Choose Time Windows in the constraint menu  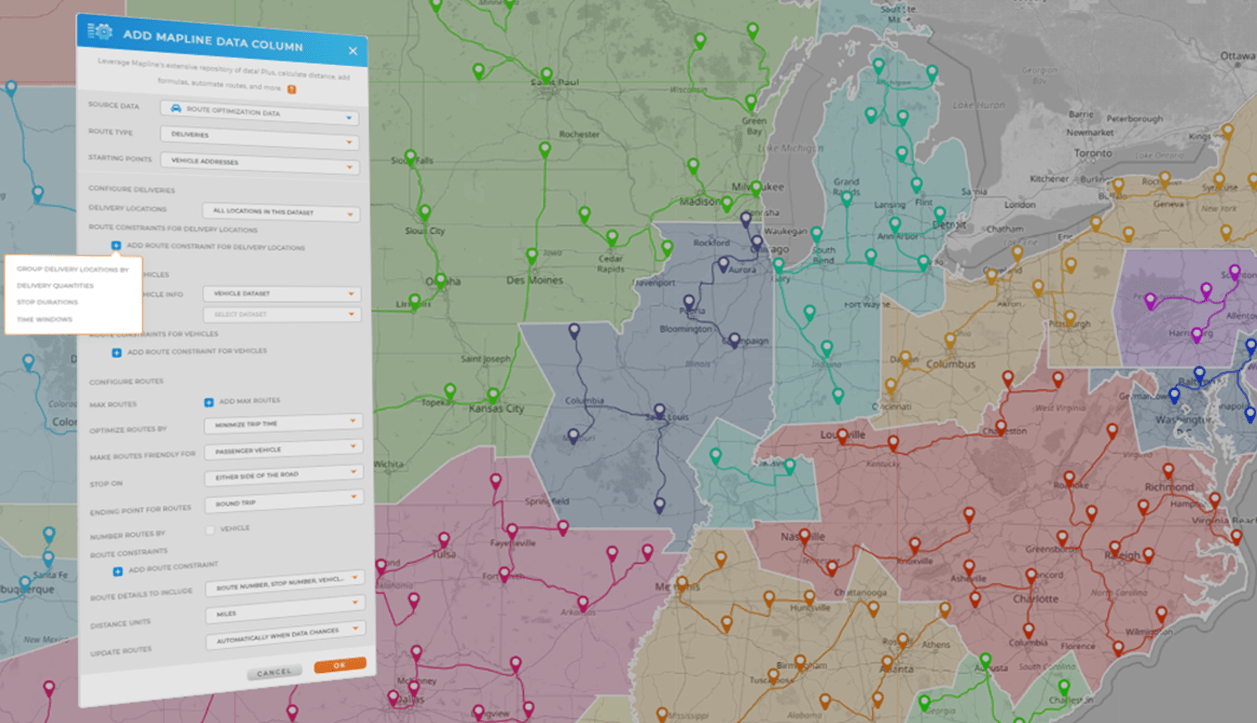(45, 320)
